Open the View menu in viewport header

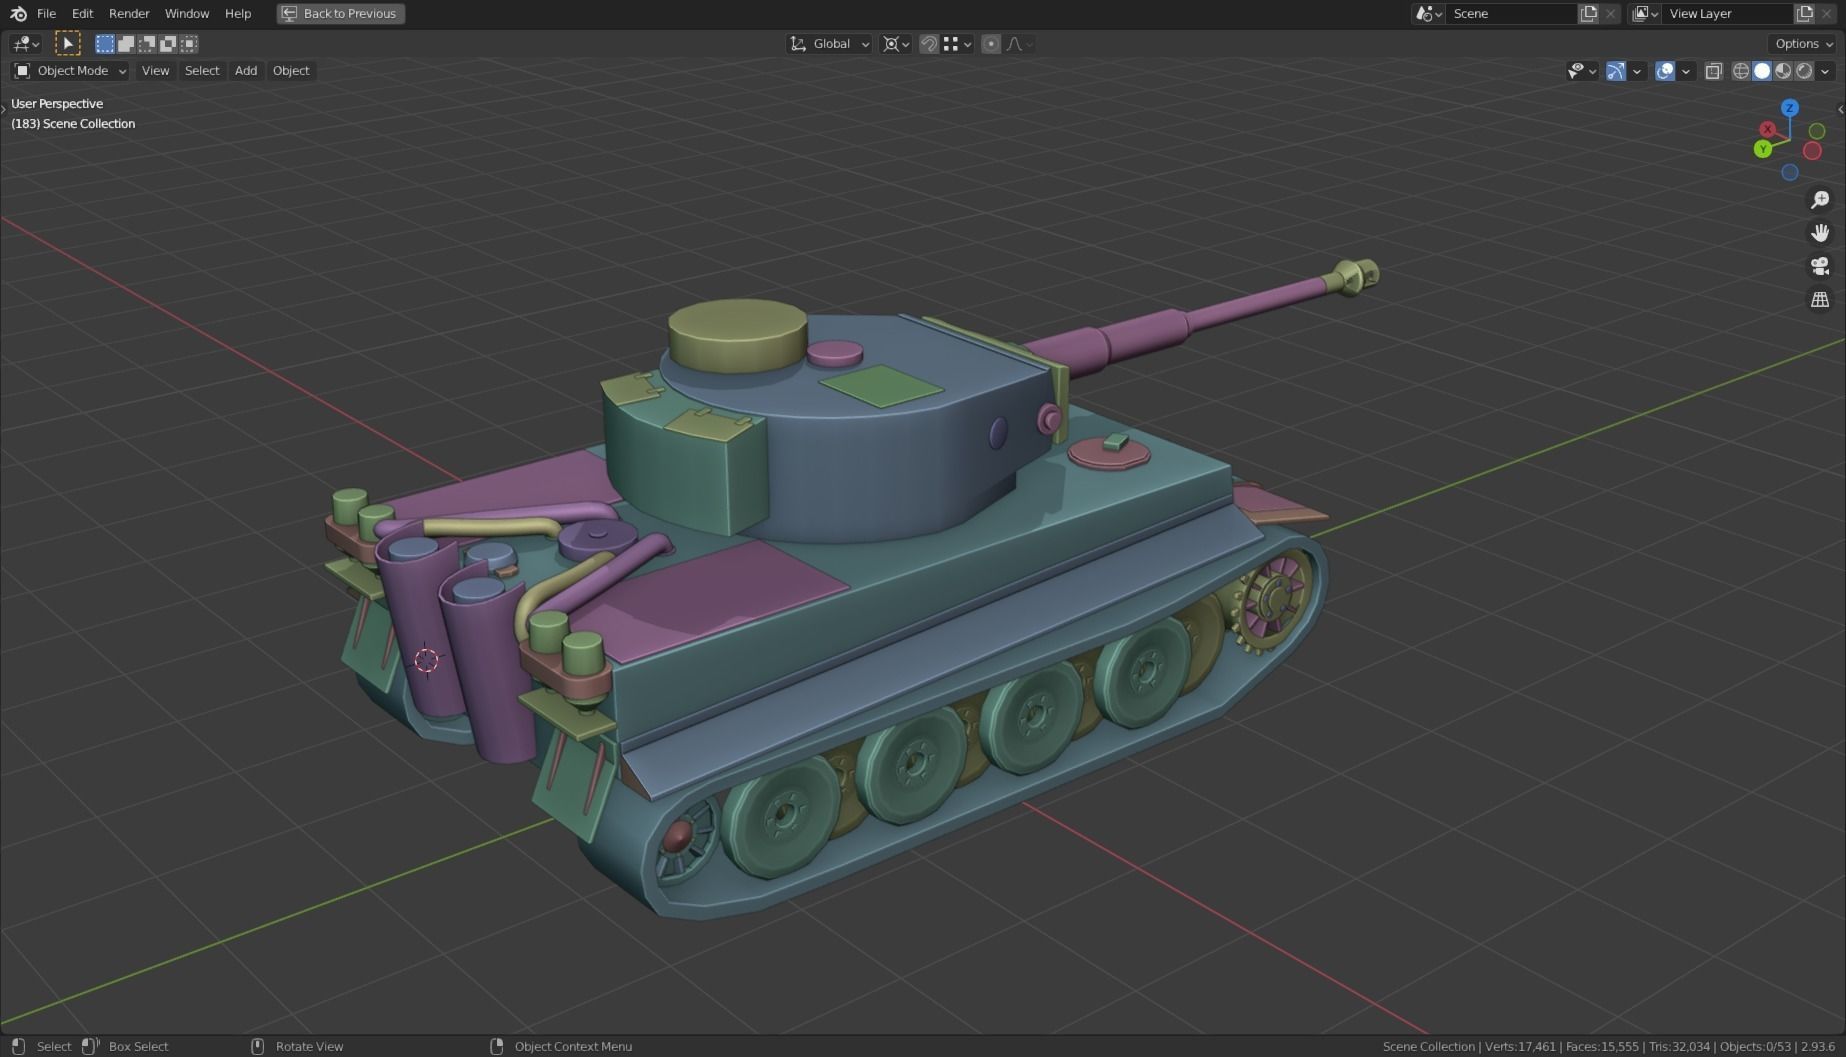click(x=155, y=71)
